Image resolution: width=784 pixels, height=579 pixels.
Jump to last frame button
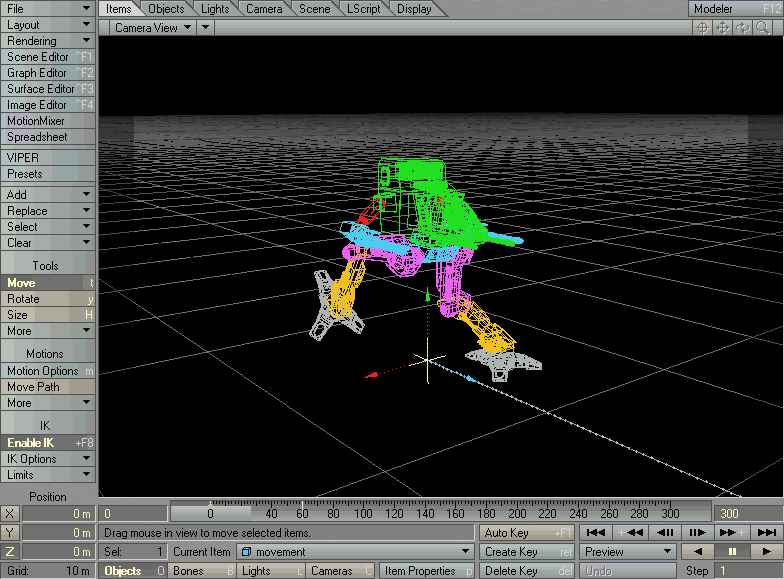[x=766, y=532]
